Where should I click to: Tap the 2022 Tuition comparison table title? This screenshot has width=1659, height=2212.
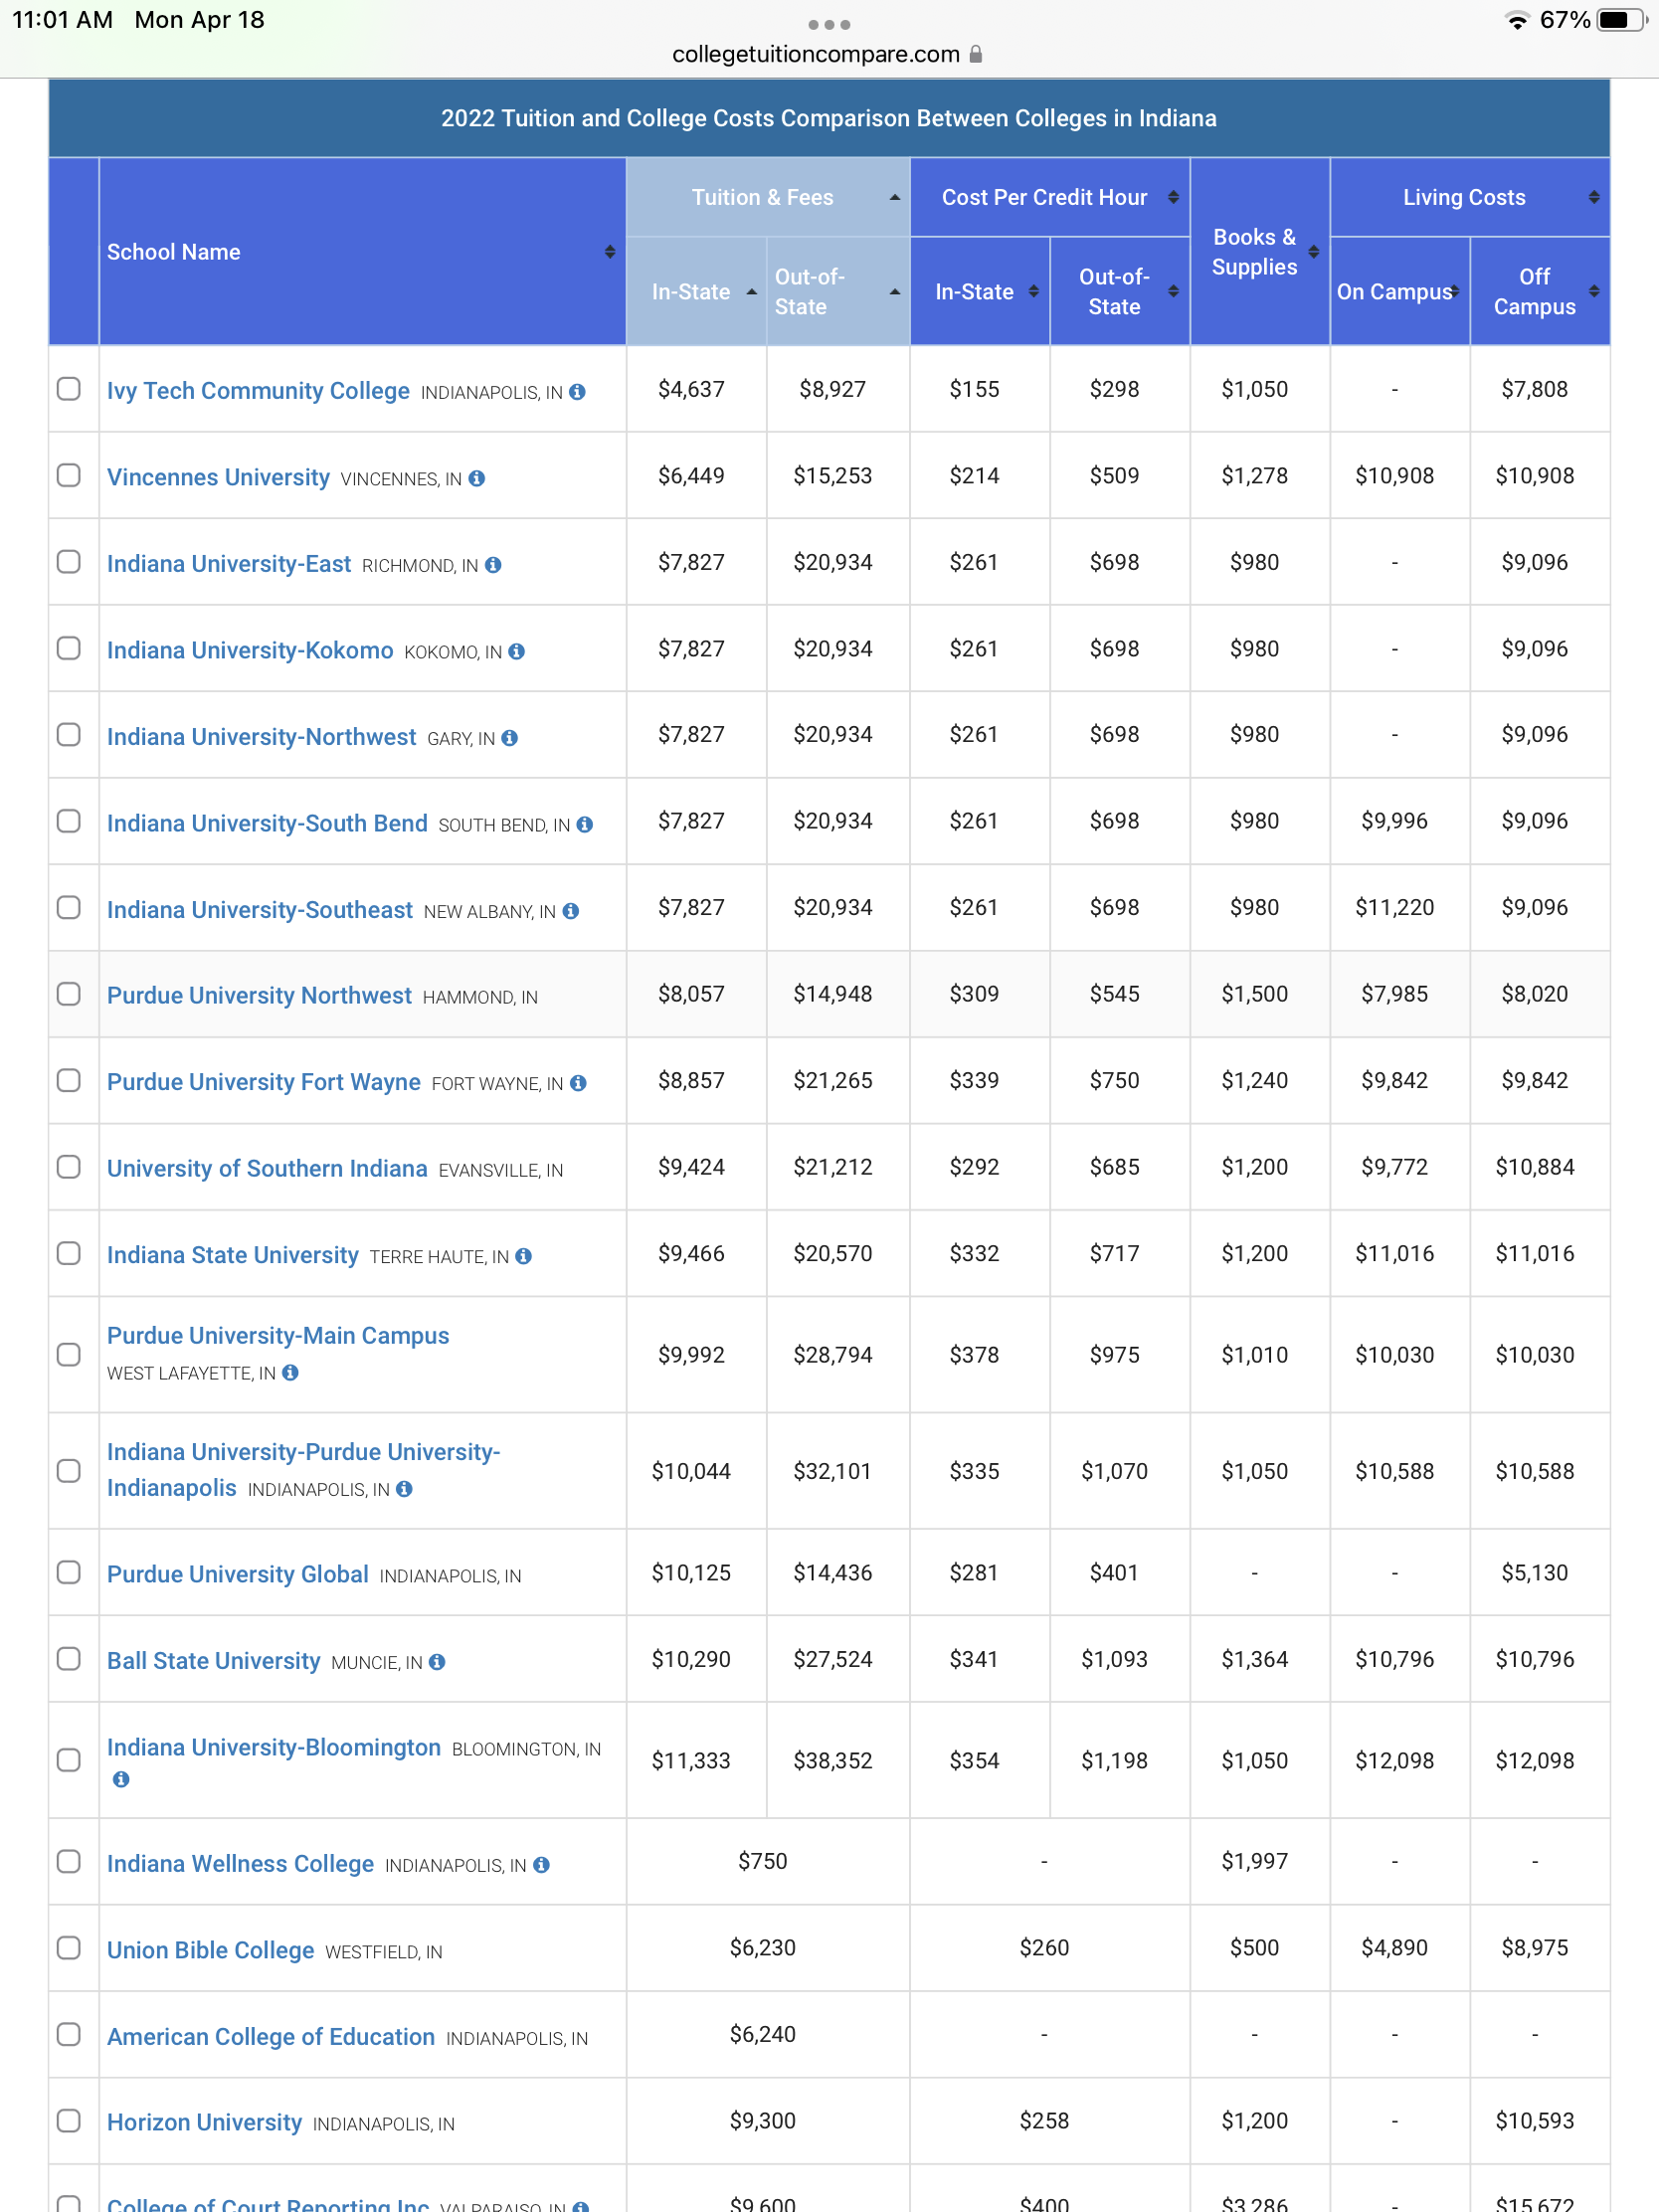click(x=829, y=118)
